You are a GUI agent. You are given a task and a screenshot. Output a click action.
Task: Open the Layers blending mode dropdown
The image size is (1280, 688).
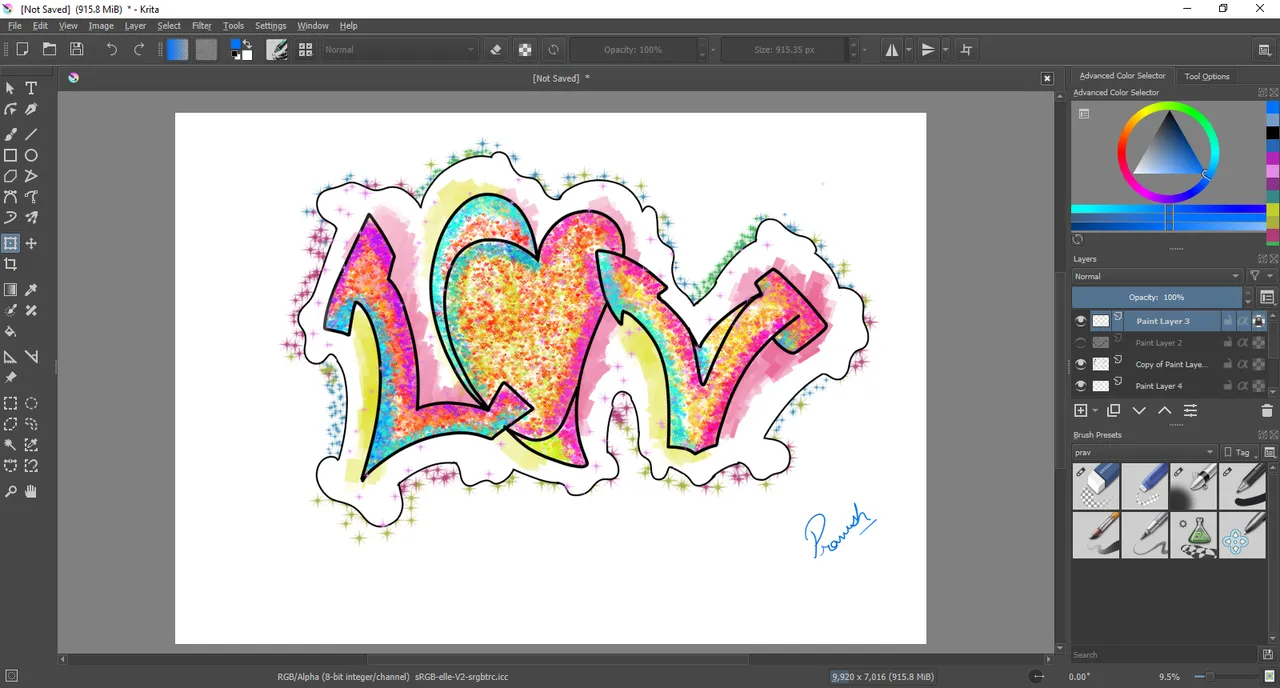pyautogui.click(x=1157, y=276)
